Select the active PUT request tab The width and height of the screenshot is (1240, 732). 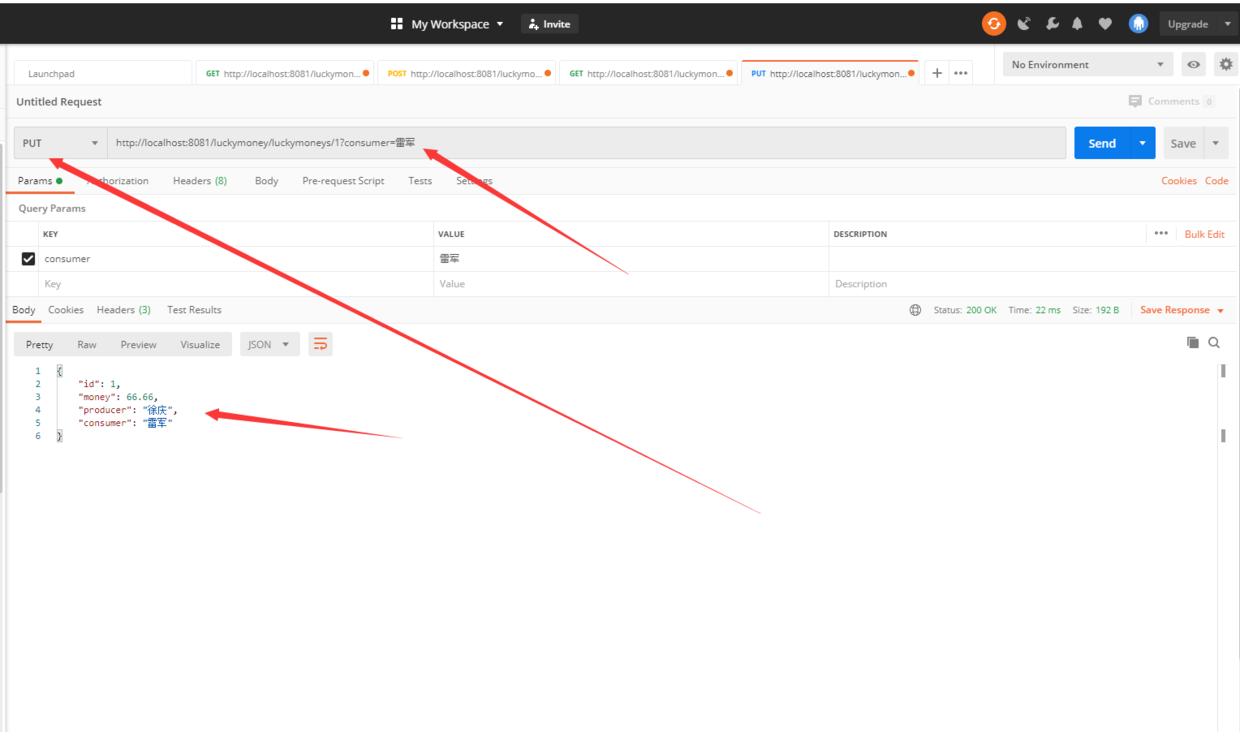[x=830, y=73]
